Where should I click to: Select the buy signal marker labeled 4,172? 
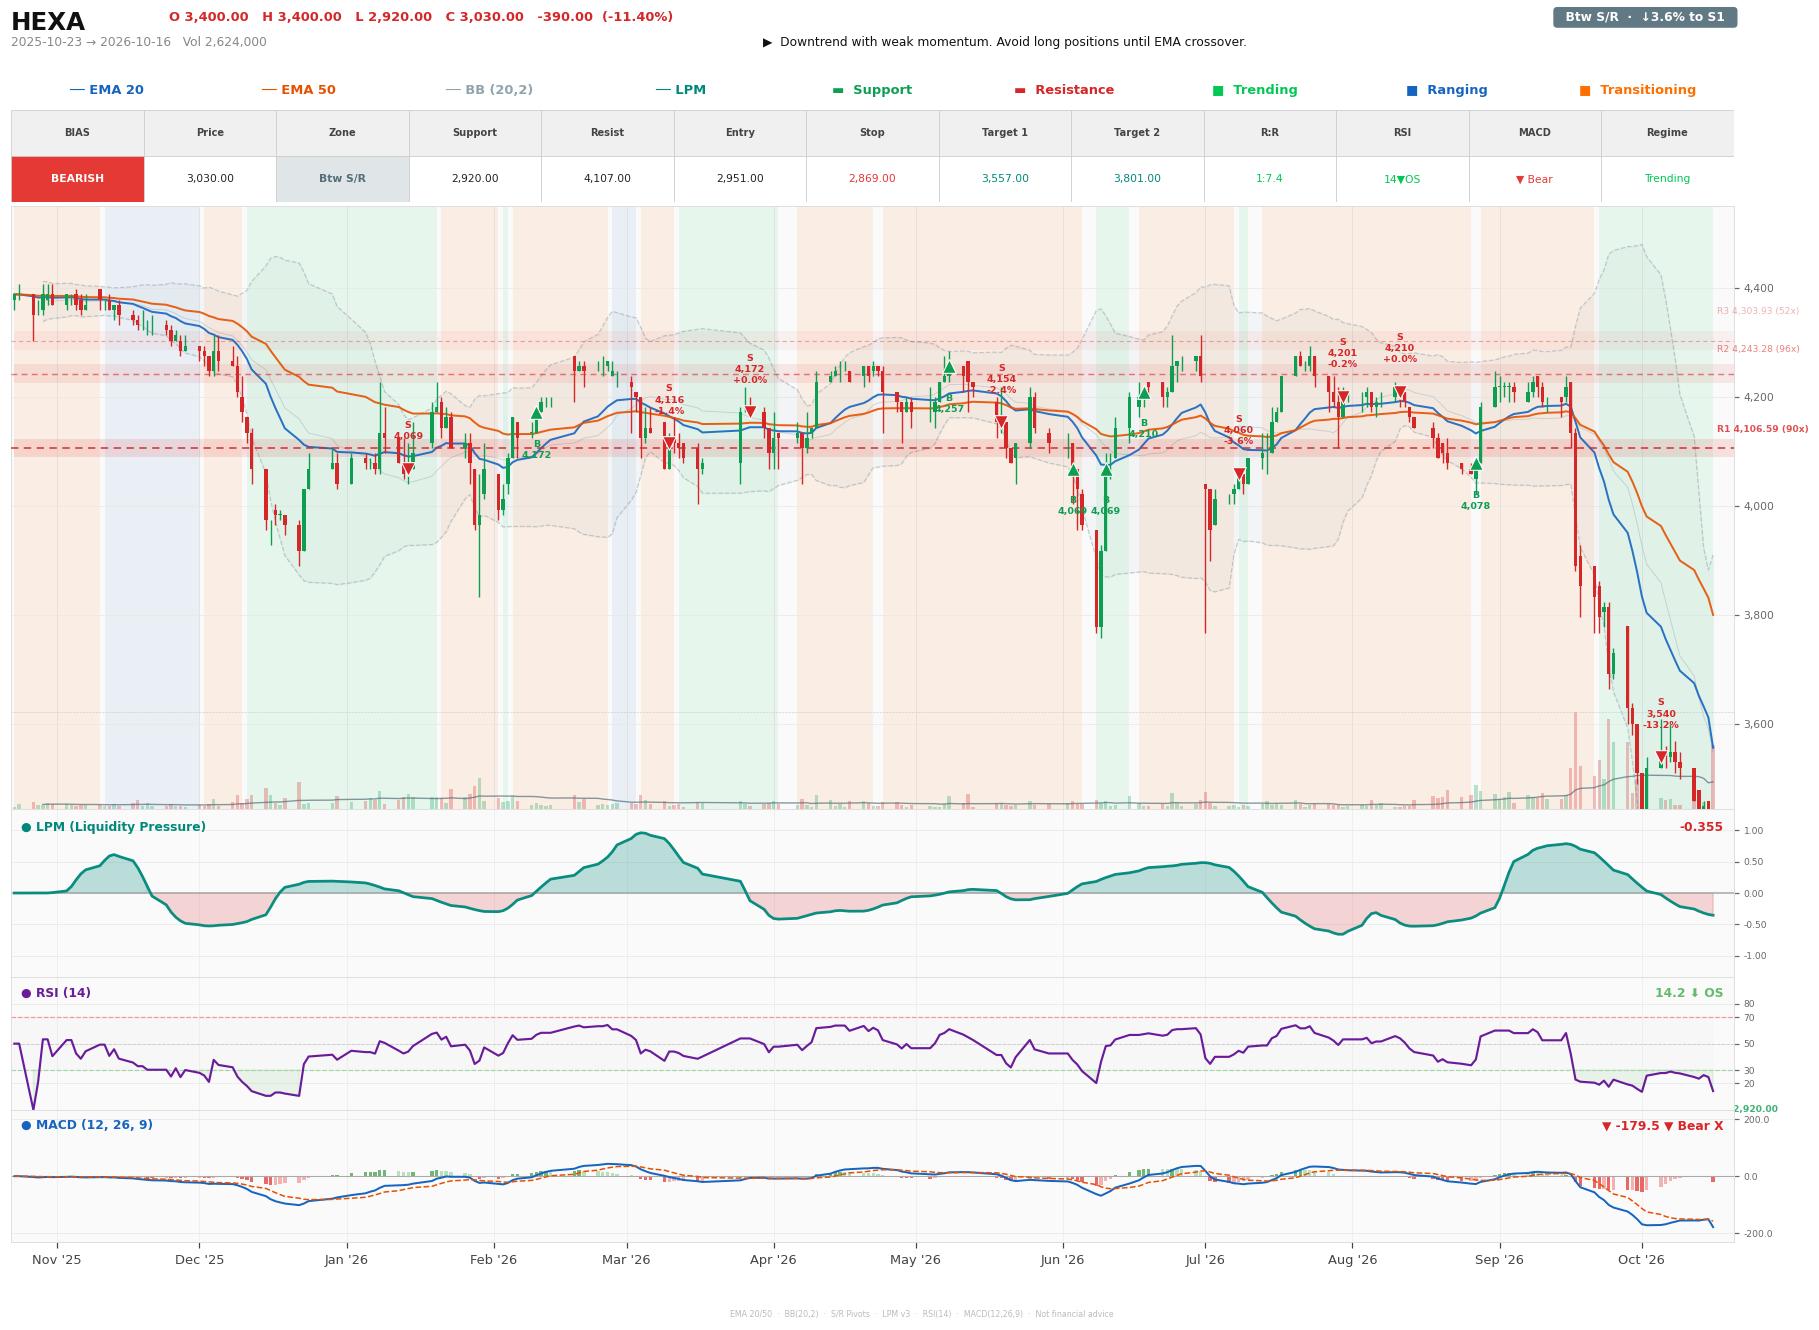pos(536,412)
